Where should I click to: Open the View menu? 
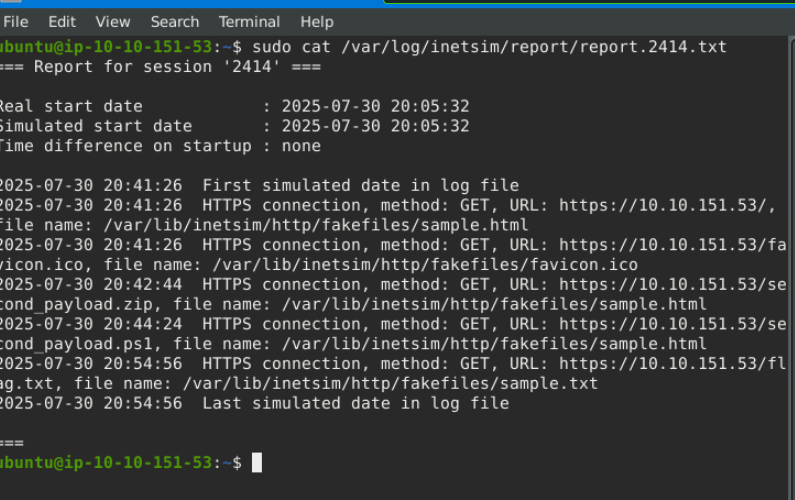coord(113,22)
